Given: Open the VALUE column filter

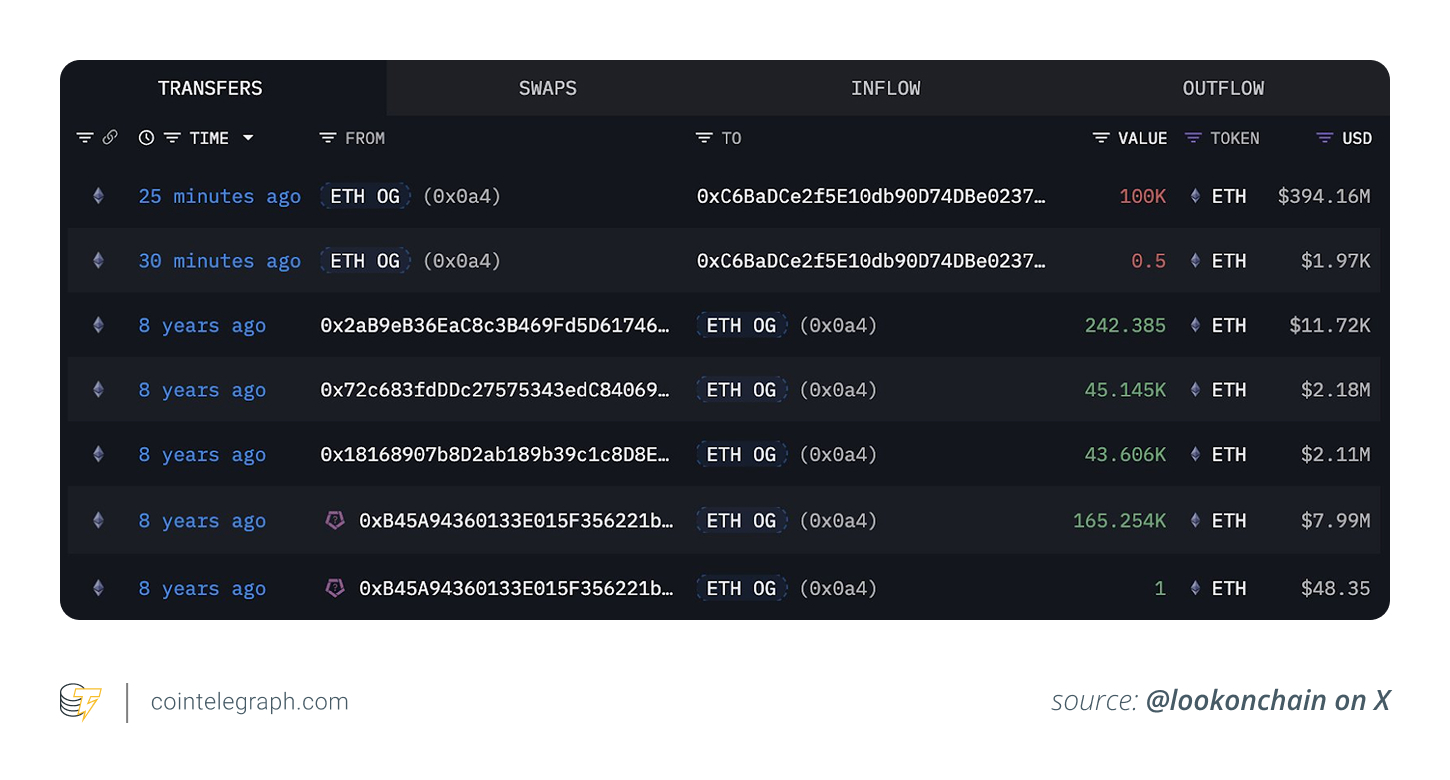Looking at the screenshot, I should coord(1101,138).
